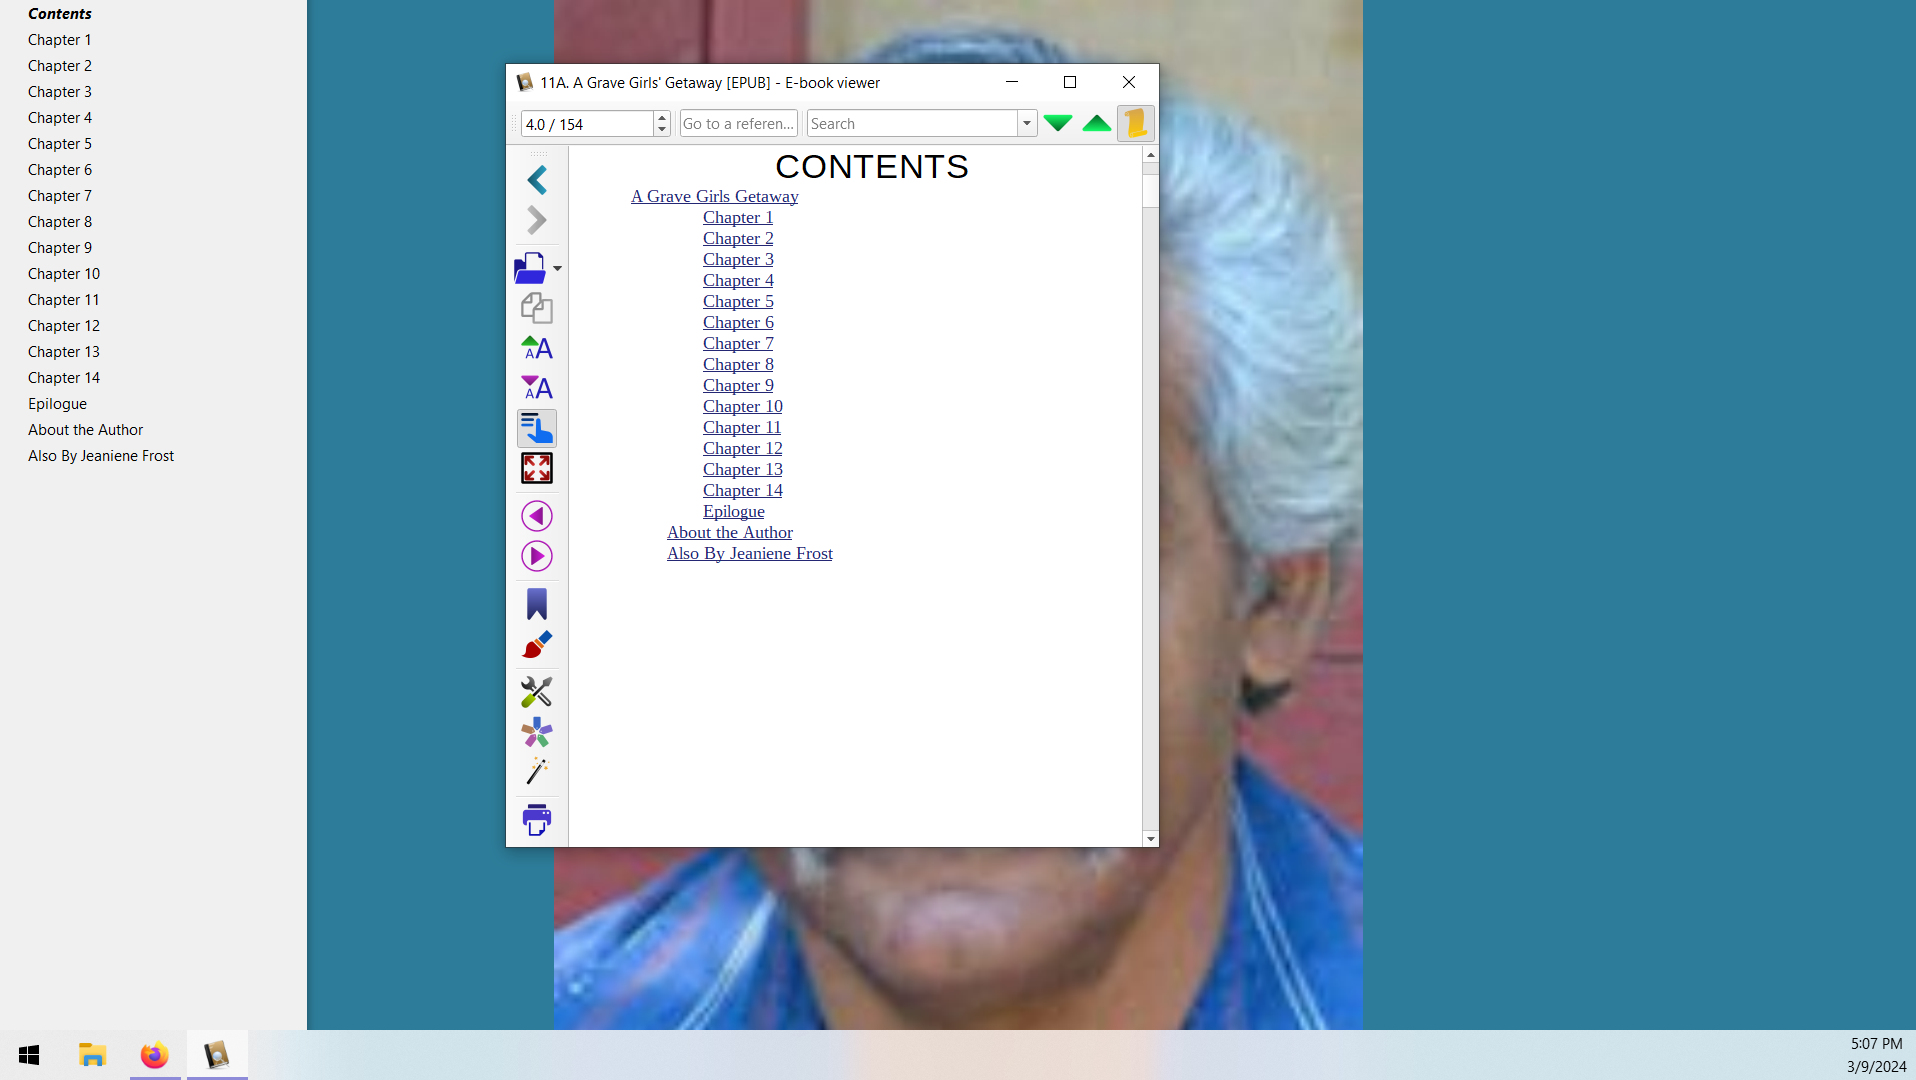Click the E-book viewer taskbar icon

pyautogui.click(x=217, y=1055)
